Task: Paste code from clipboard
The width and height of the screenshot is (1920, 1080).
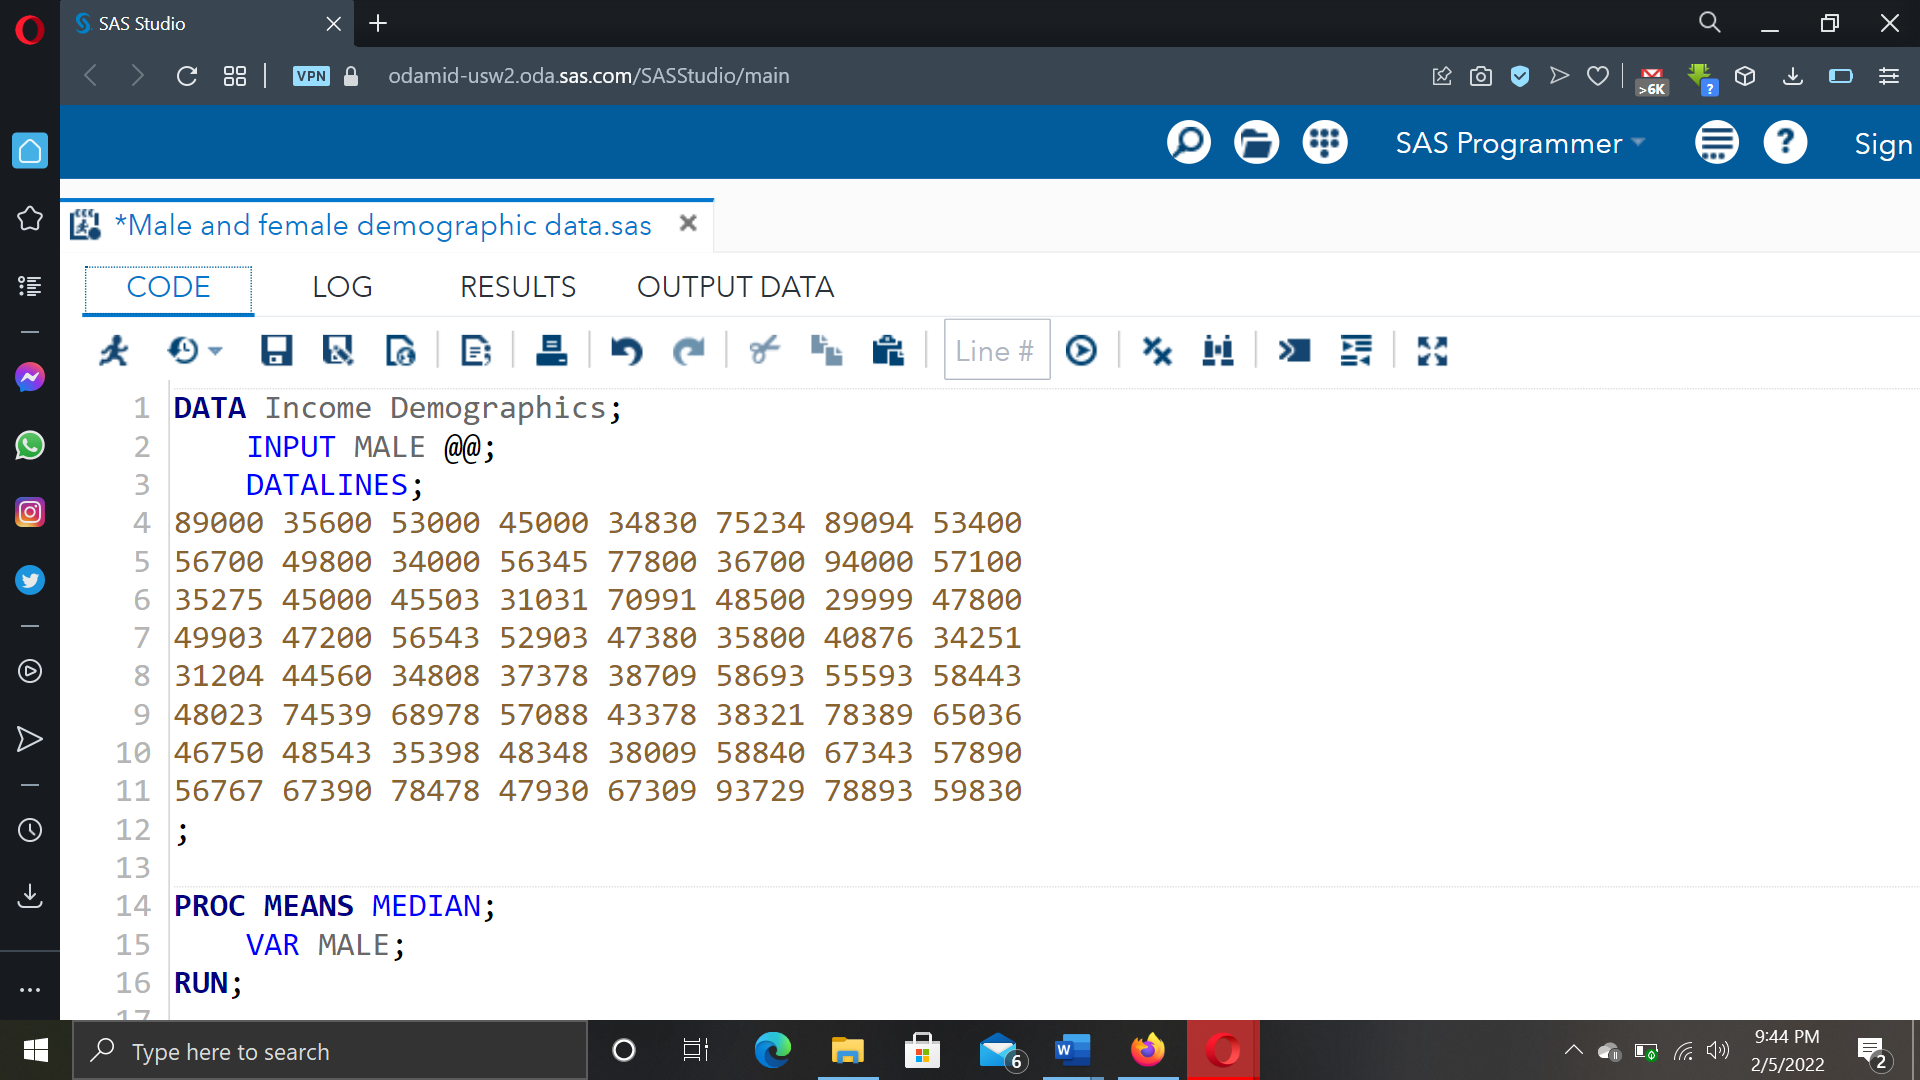Action: coord(888,350)
